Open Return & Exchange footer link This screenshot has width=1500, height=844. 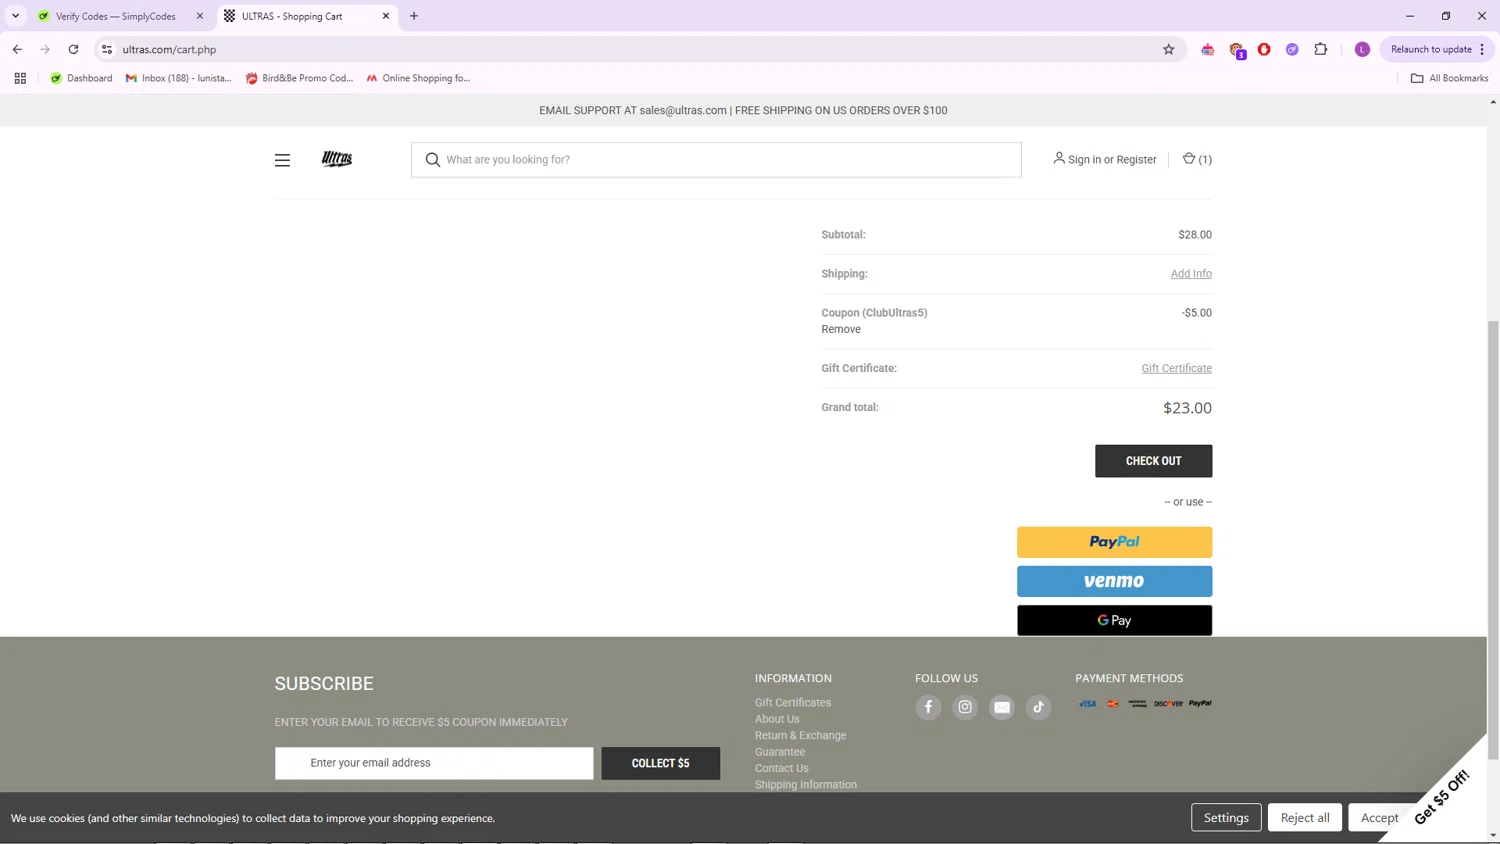tap(800, 735)
